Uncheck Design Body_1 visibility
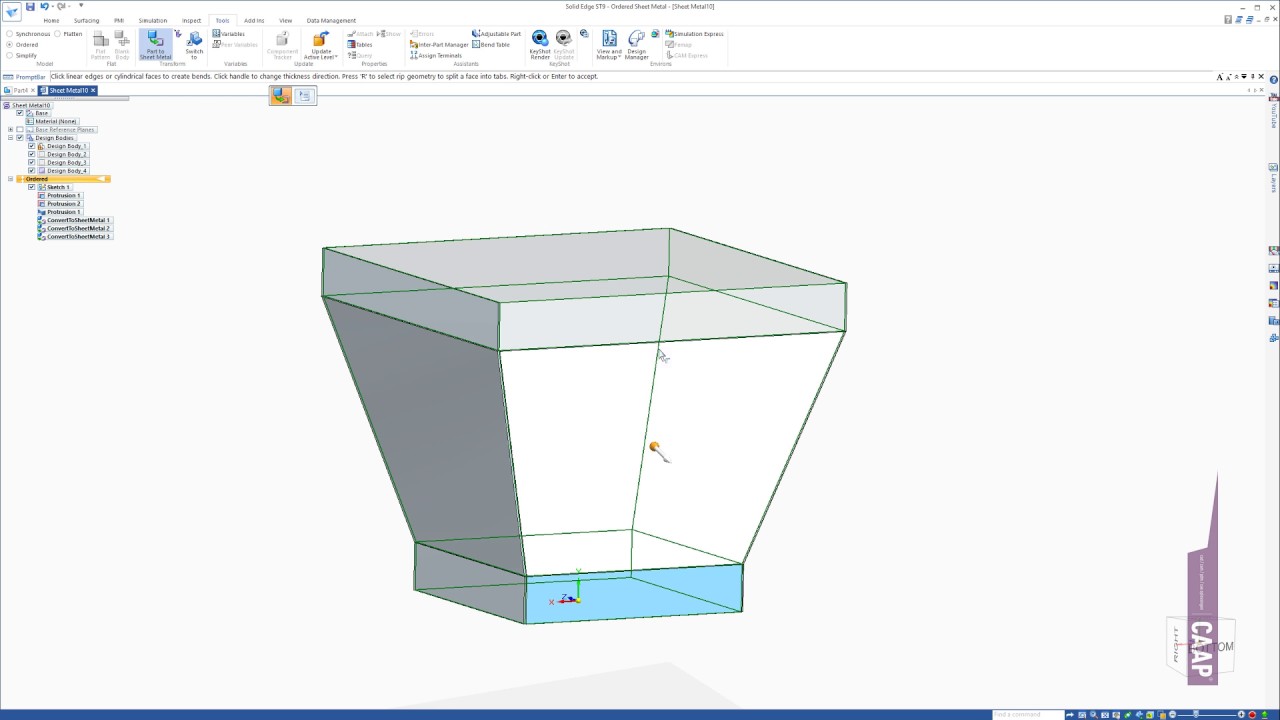 coord(31,146)
